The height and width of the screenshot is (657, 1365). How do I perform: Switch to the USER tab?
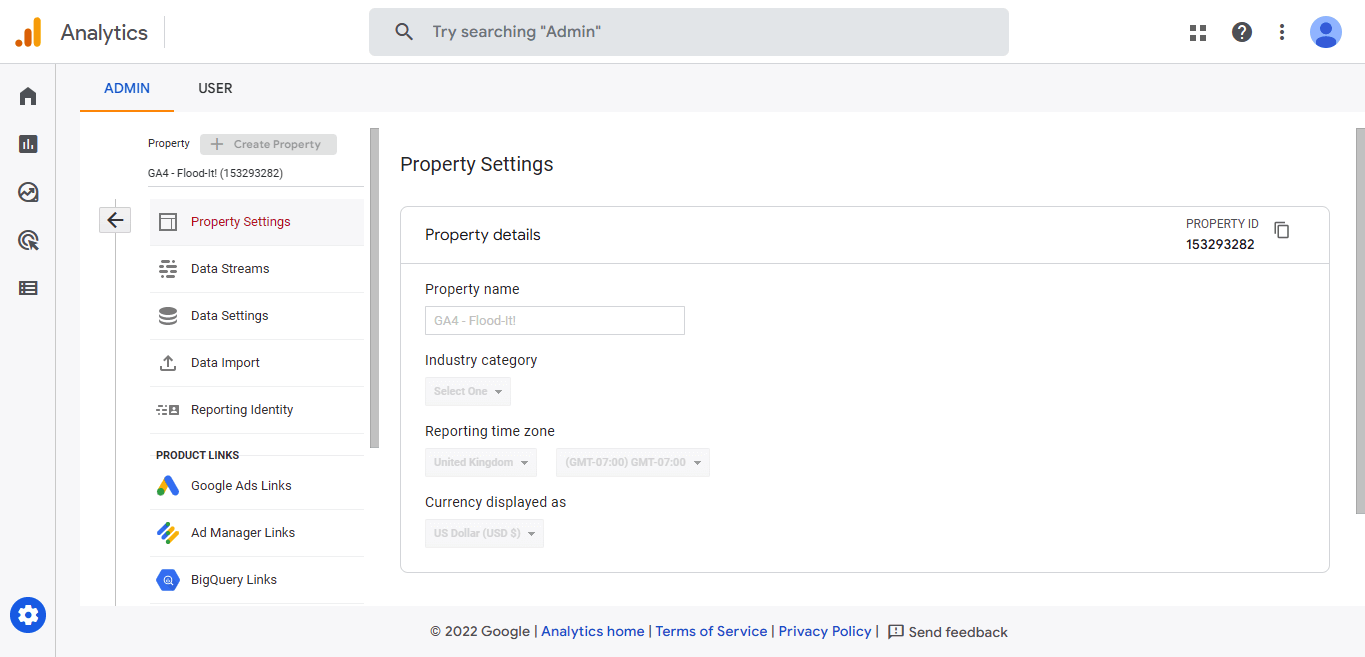[215, 88]
